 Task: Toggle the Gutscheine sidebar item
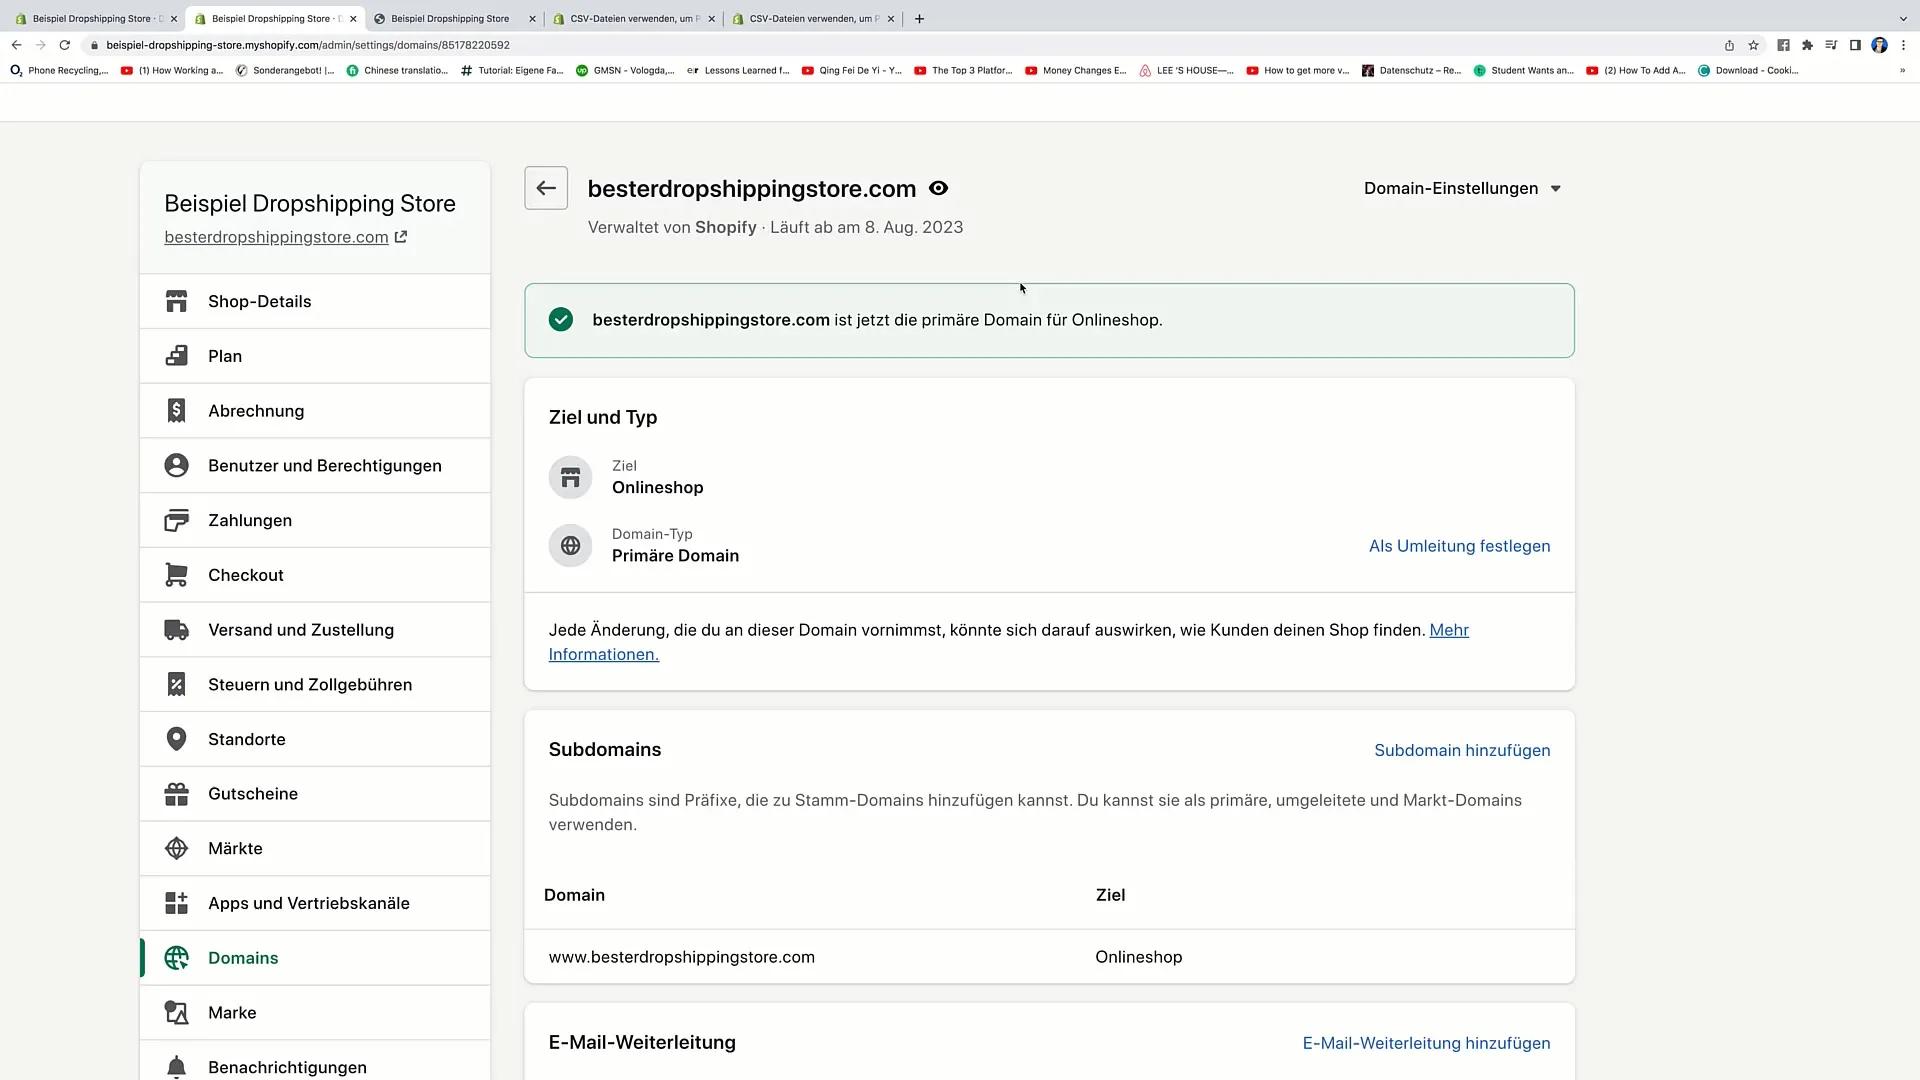(x=253, y=793)
